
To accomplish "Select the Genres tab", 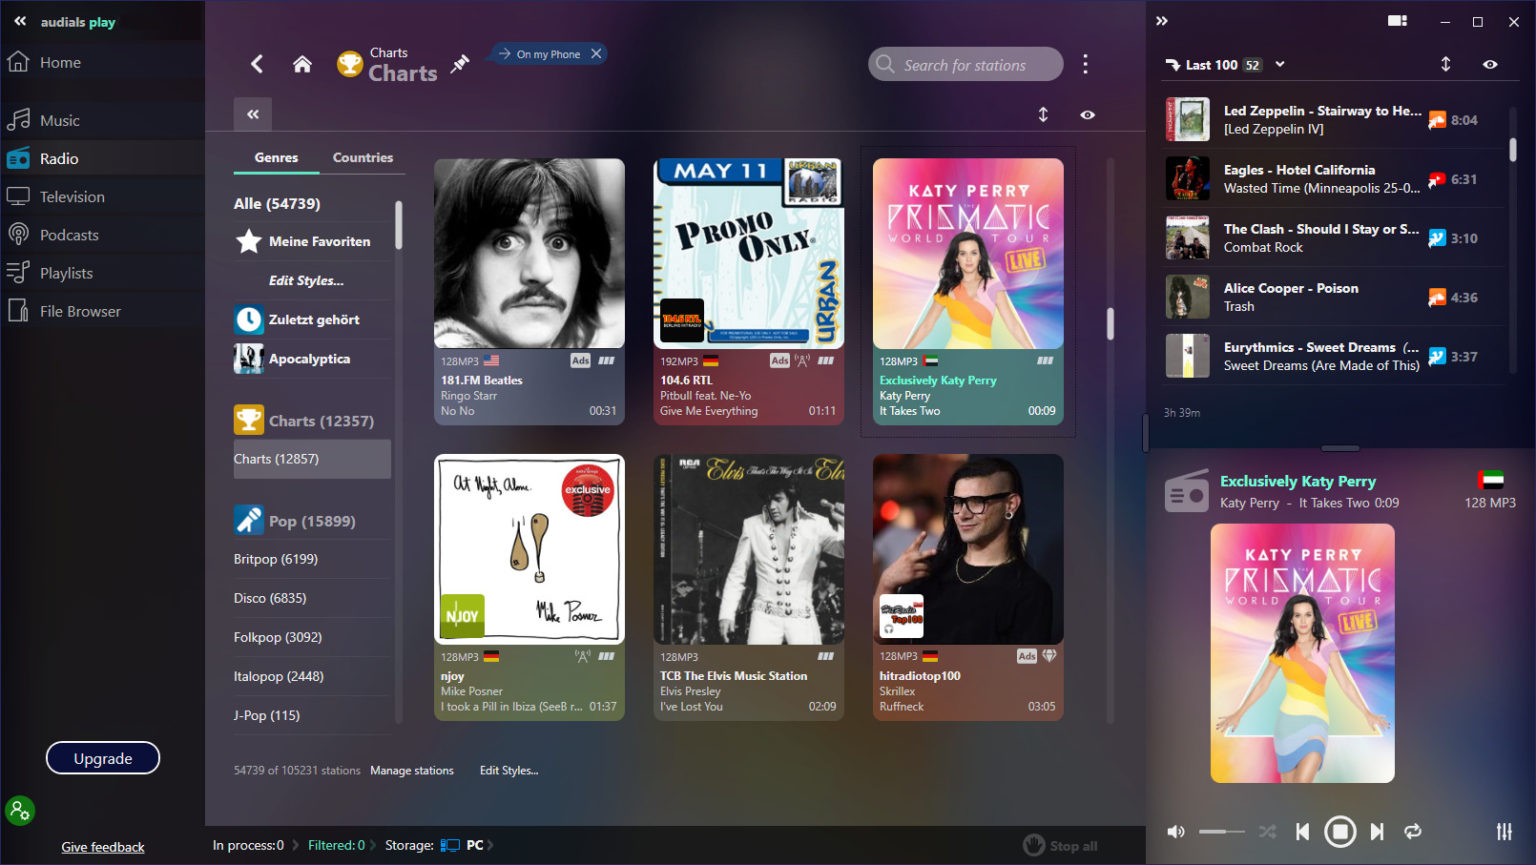I will [275, 157].
